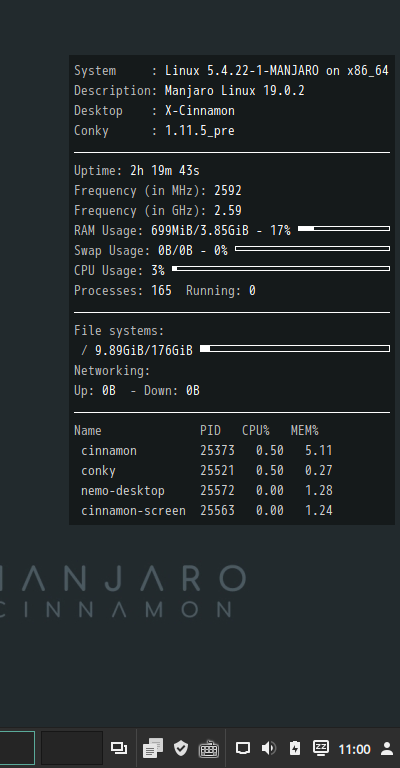The width and height of the screenshot is (400, 768).
Task: Click the 'Networking:' label
Action: 112,371
